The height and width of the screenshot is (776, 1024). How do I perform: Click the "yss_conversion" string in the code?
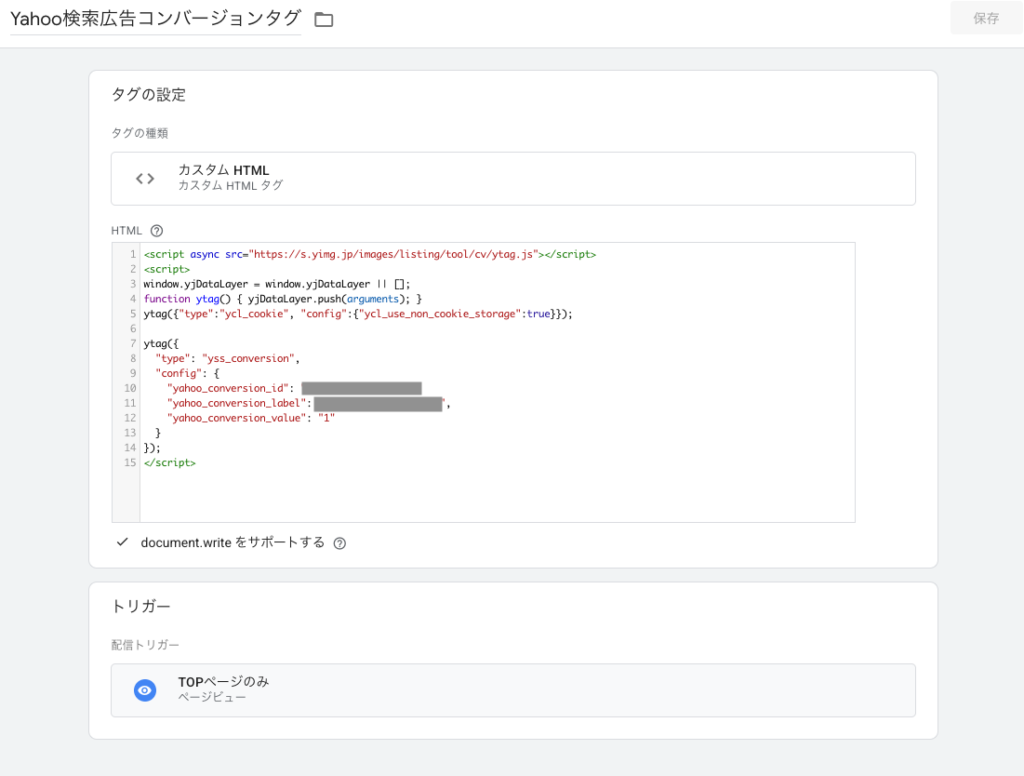[x=250, y=358]
